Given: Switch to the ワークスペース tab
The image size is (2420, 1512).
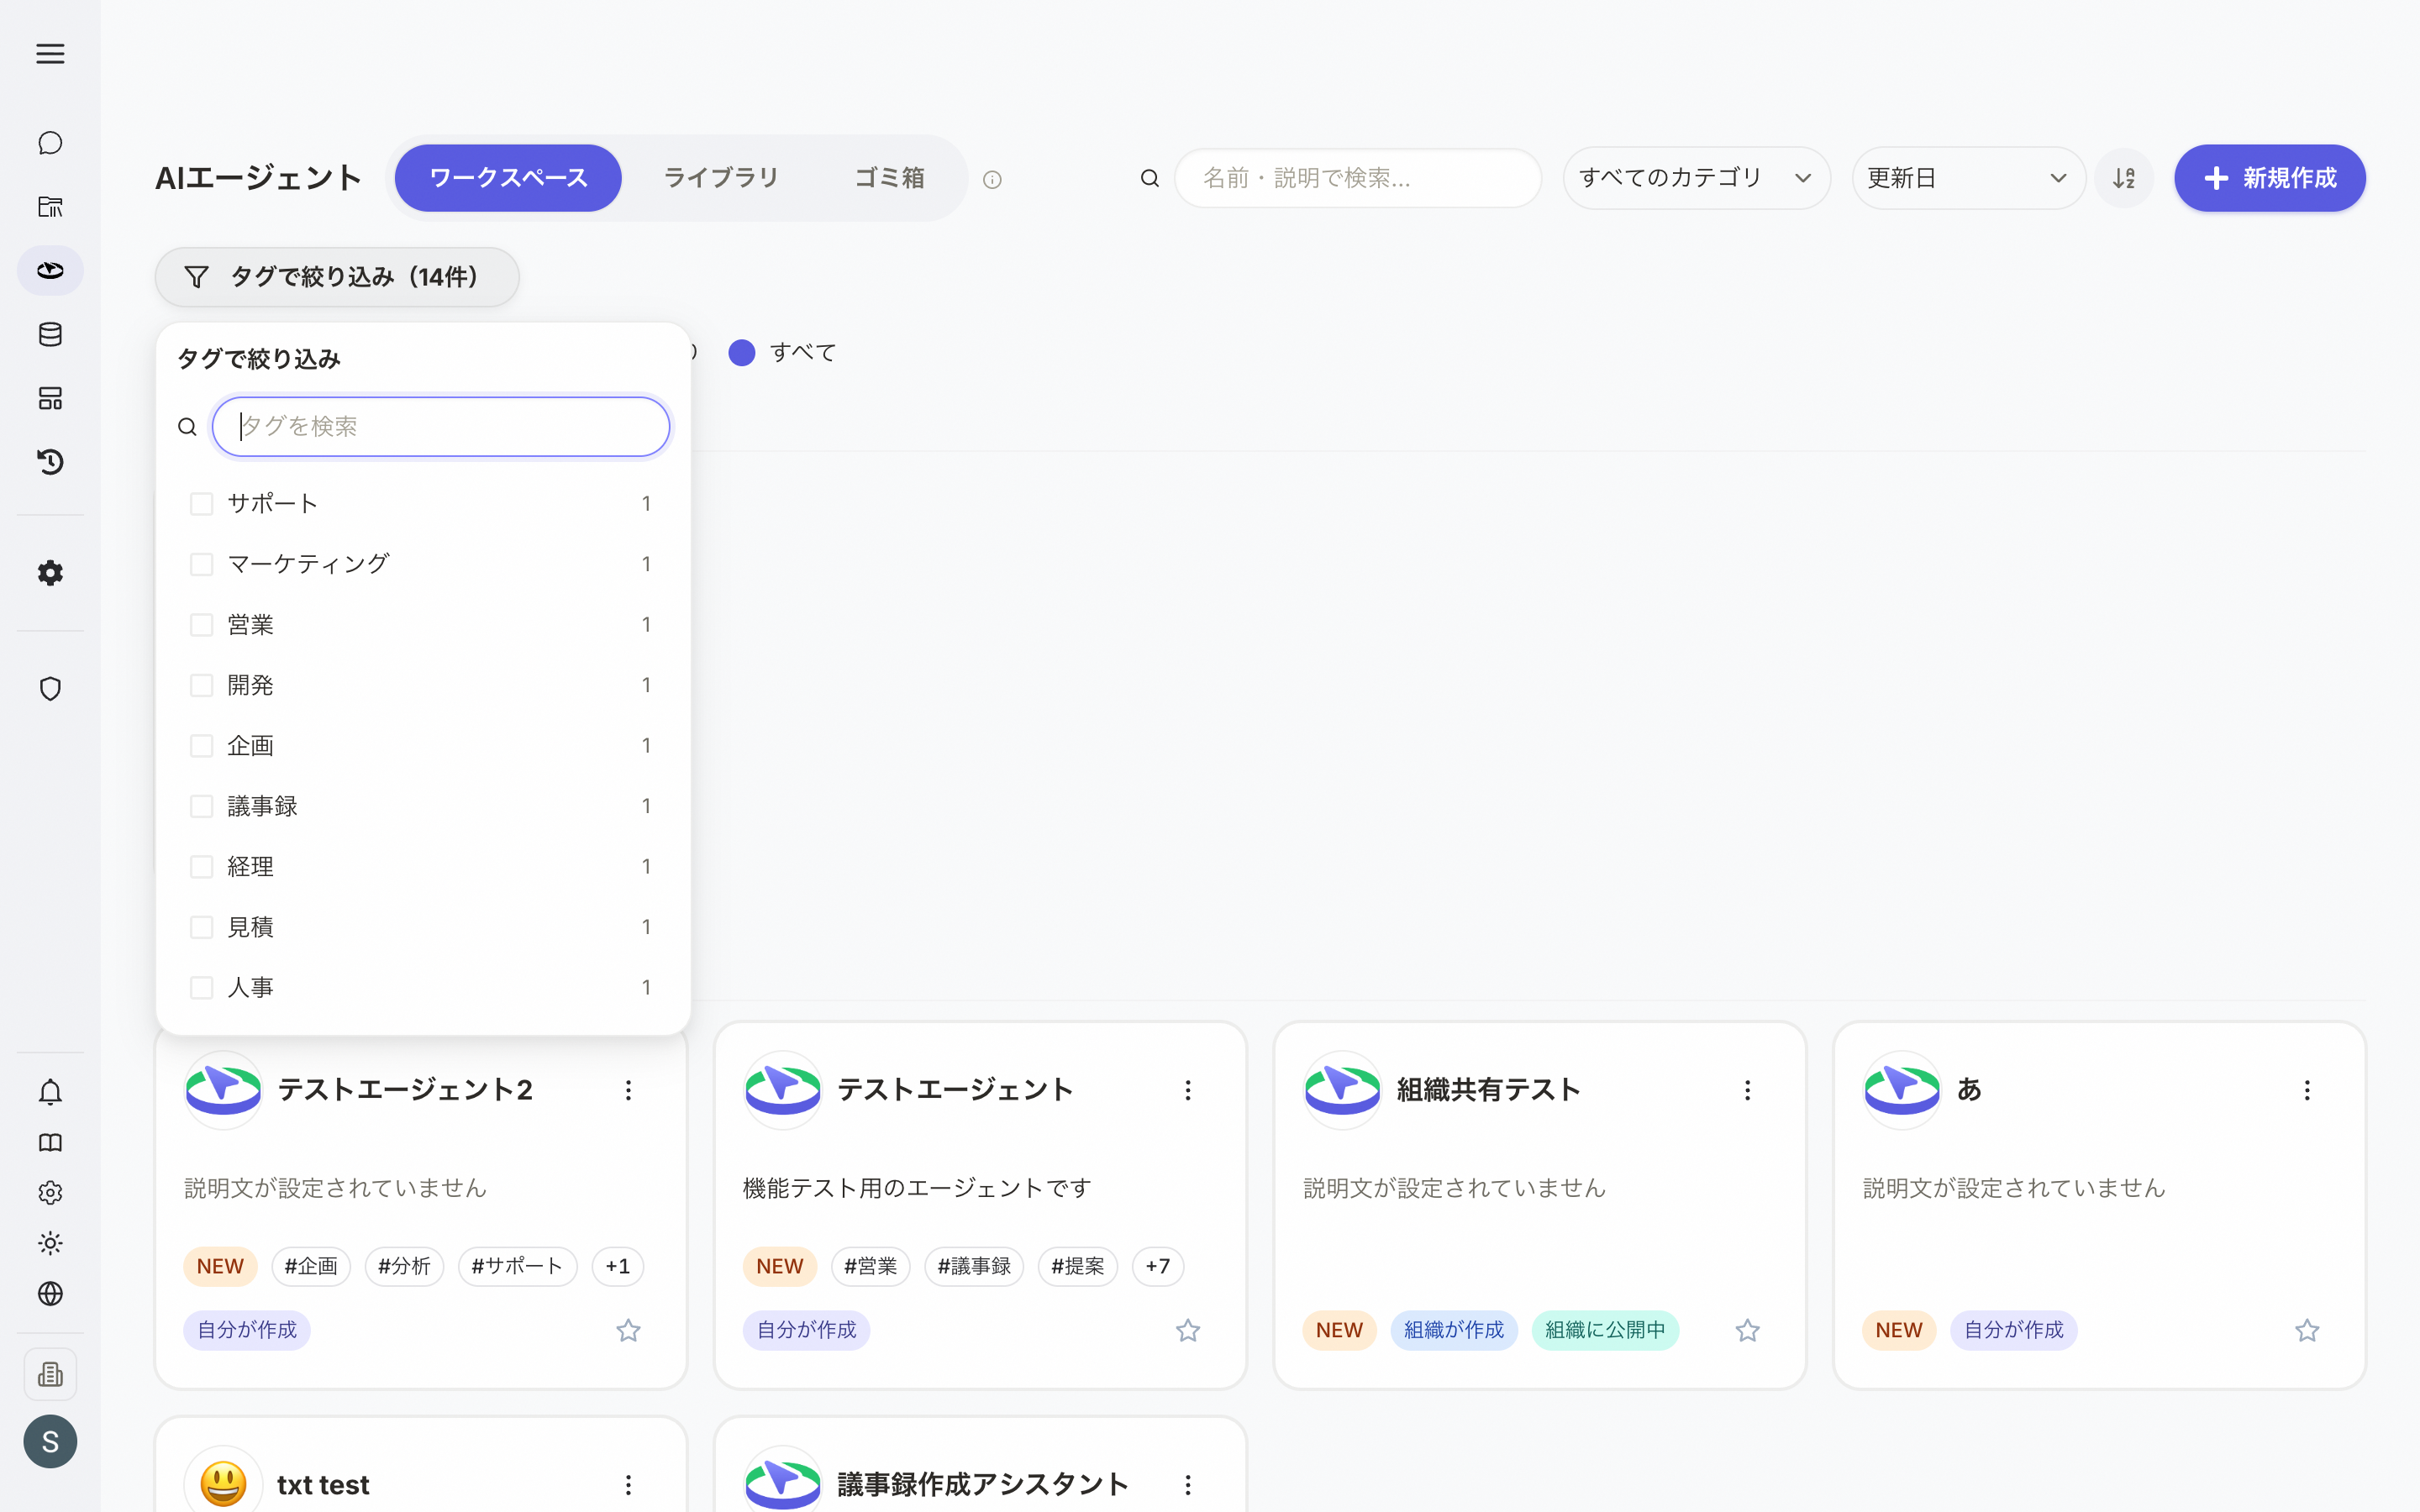Looking at the screenshot, I should point(508,178).
